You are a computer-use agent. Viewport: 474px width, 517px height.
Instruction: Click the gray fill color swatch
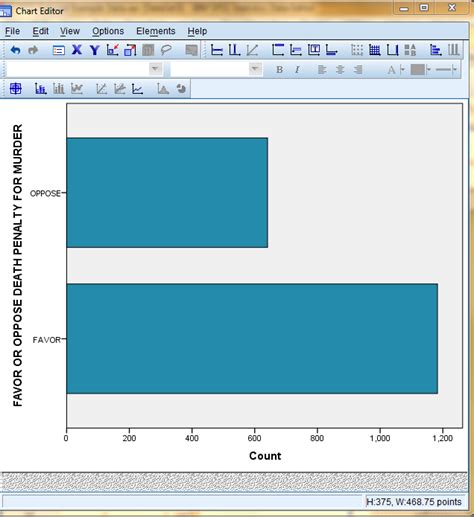(418, 70)
